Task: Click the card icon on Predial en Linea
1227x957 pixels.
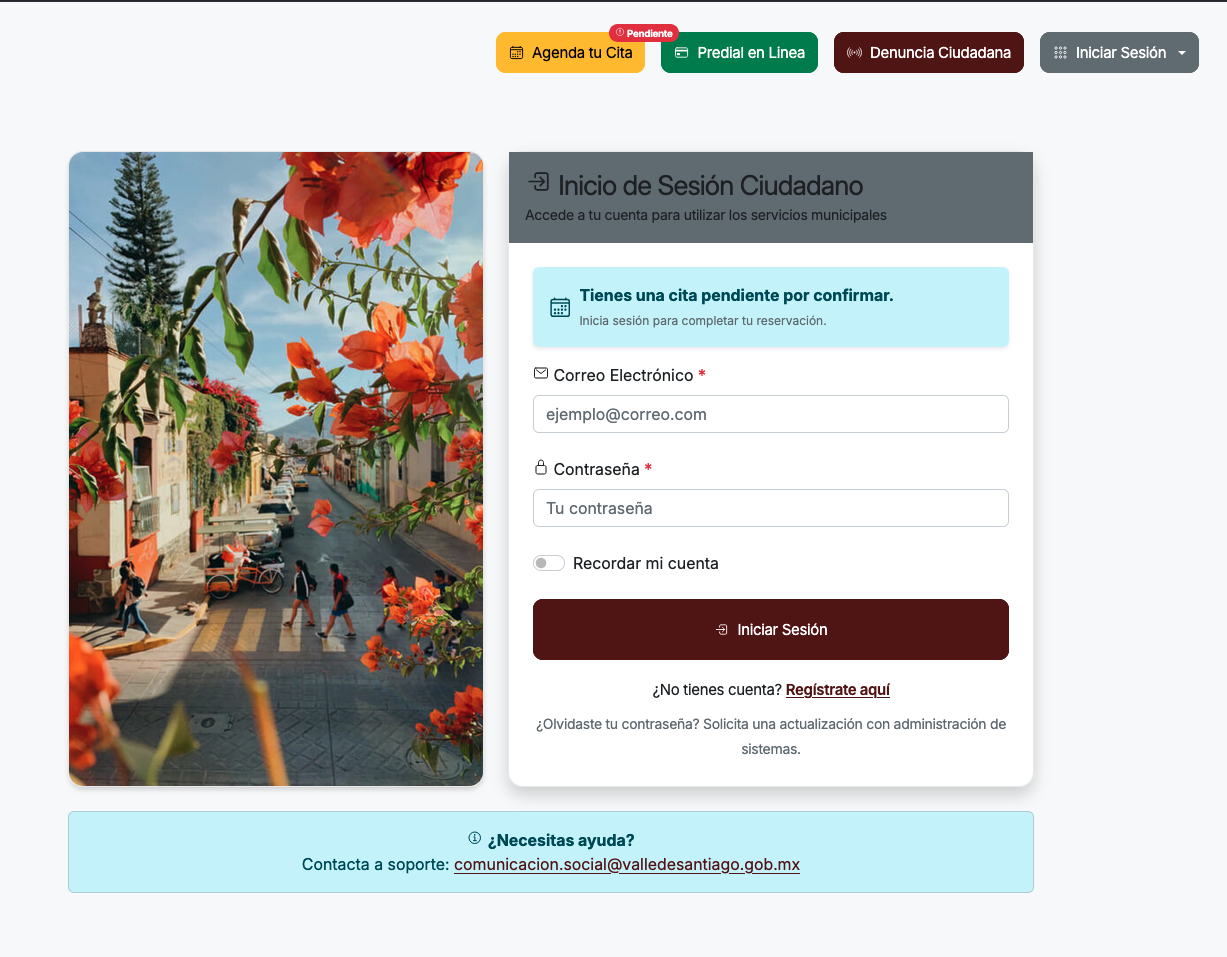Action: 681,53
